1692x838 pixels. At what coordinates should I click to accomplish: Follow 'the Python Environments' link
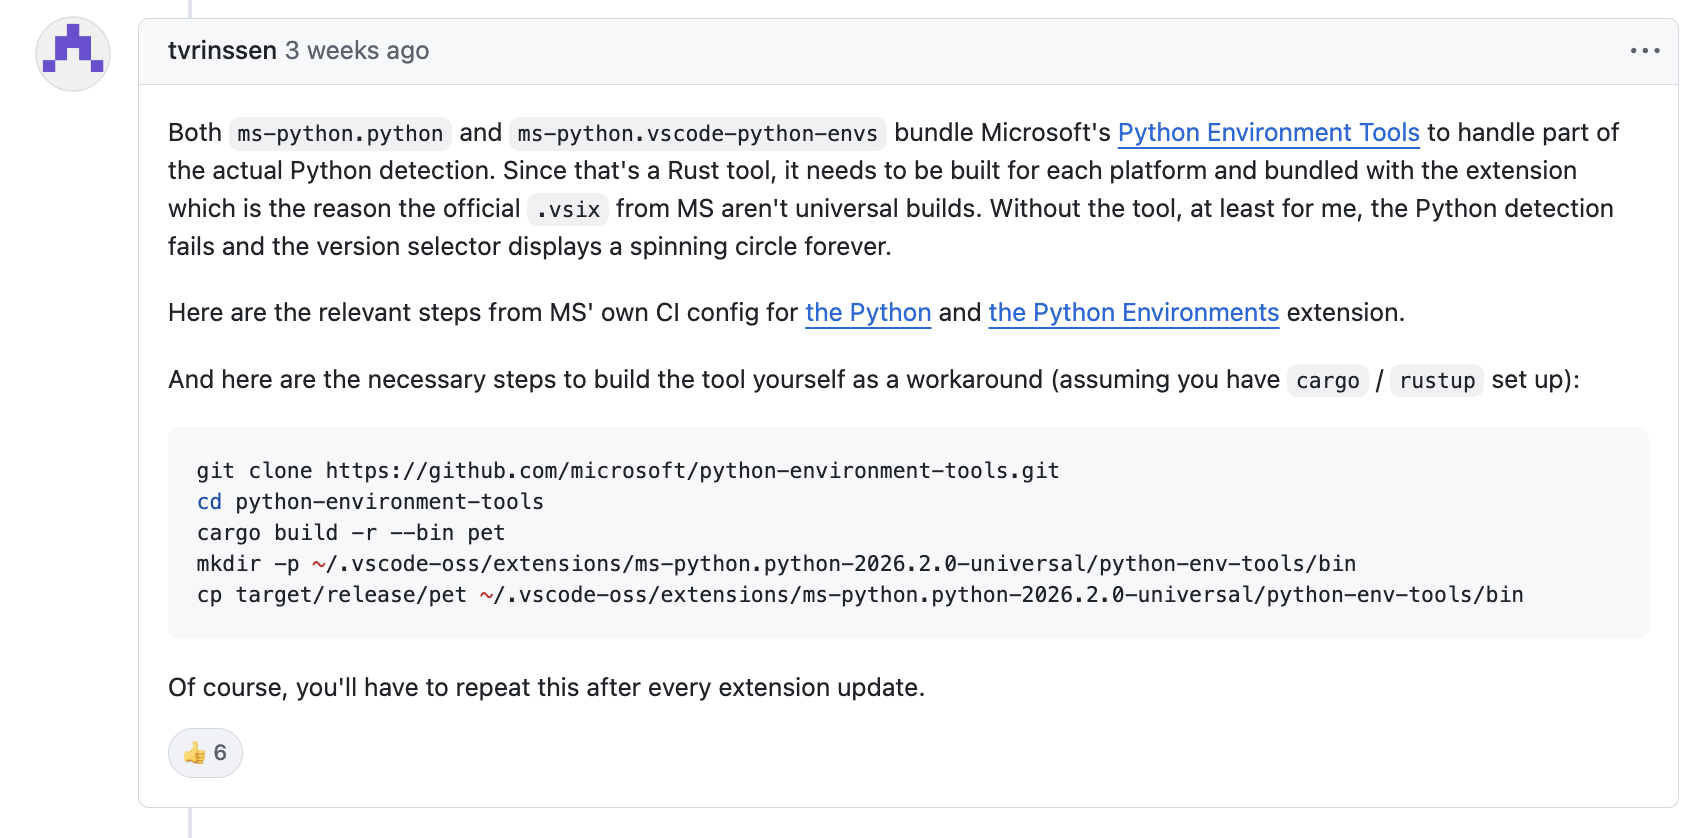click(x=1134, y=313)
